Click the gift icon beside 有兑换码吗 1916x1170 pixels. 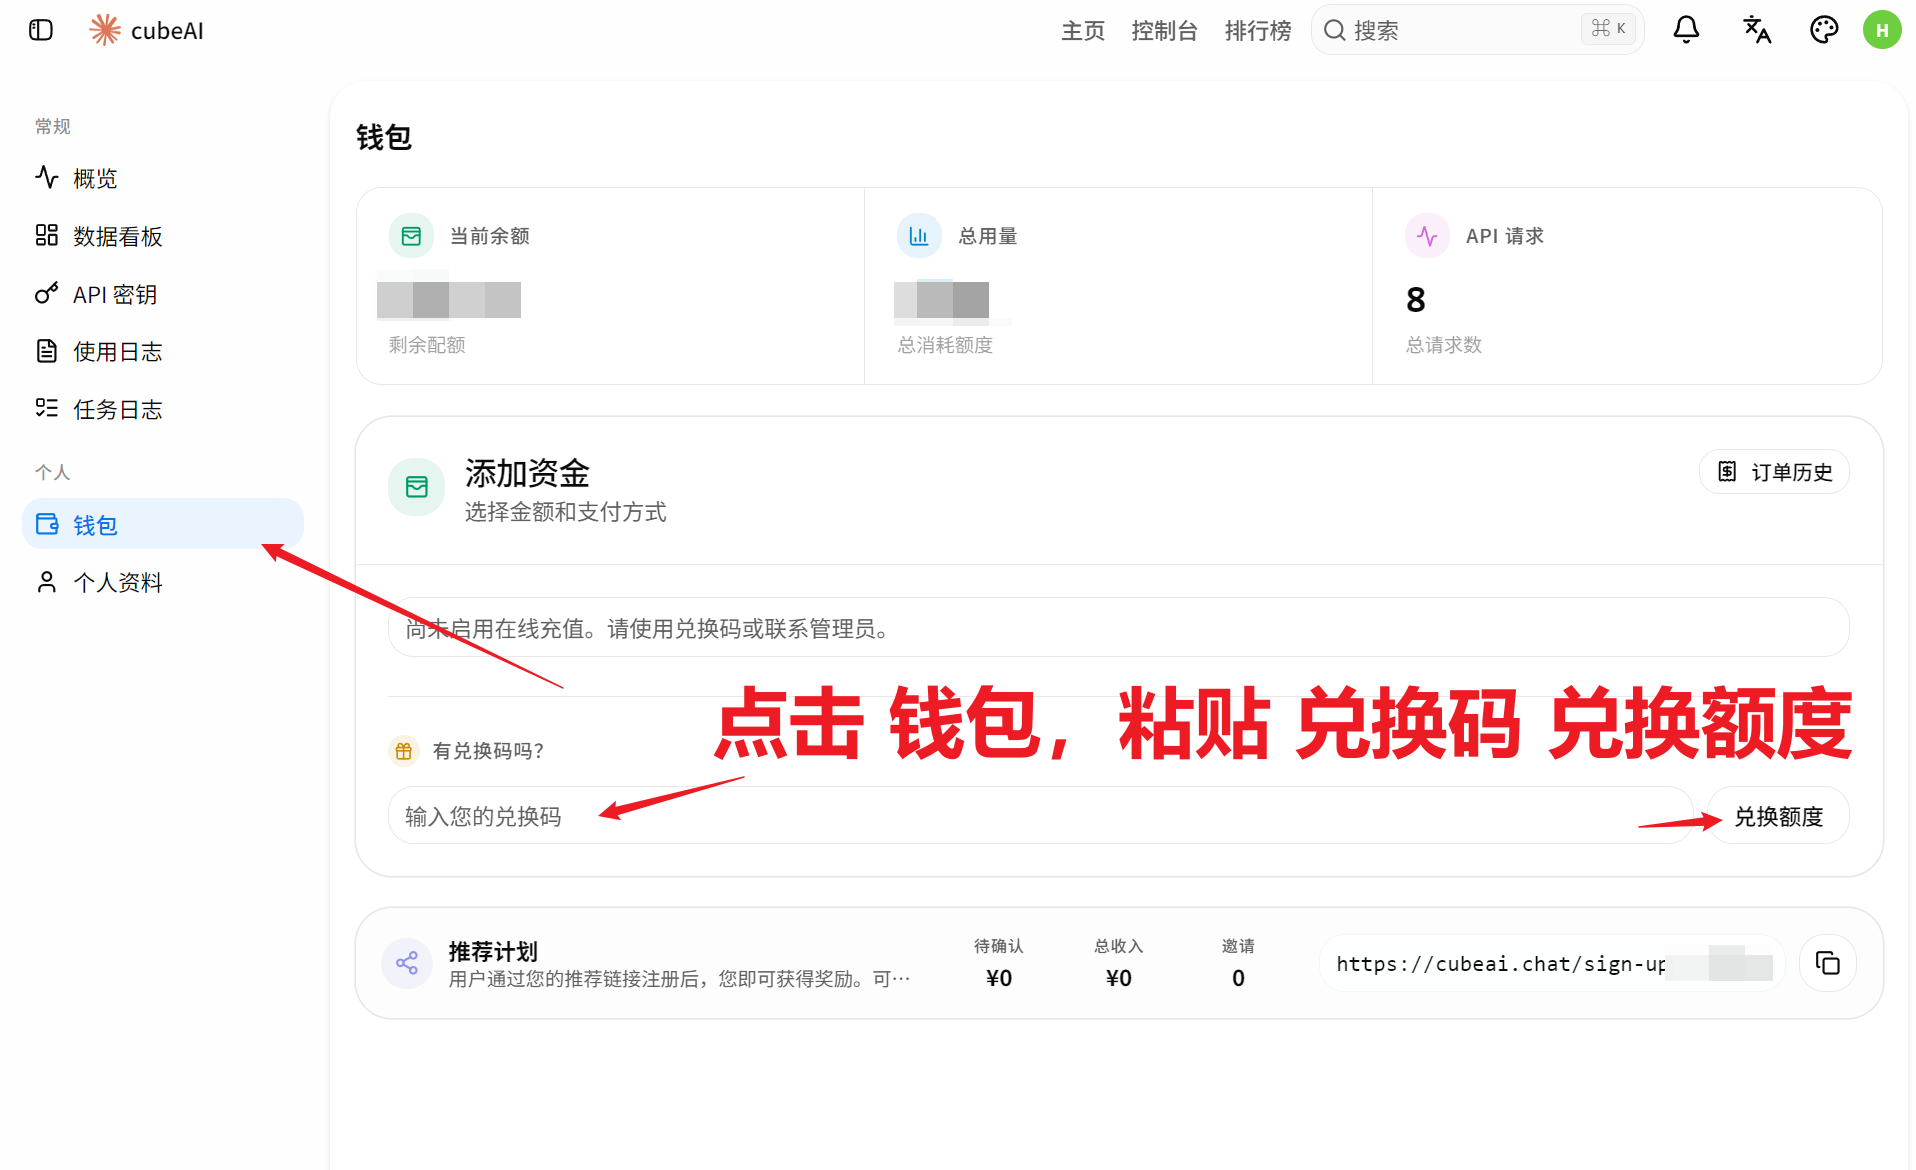pos(403,751)
